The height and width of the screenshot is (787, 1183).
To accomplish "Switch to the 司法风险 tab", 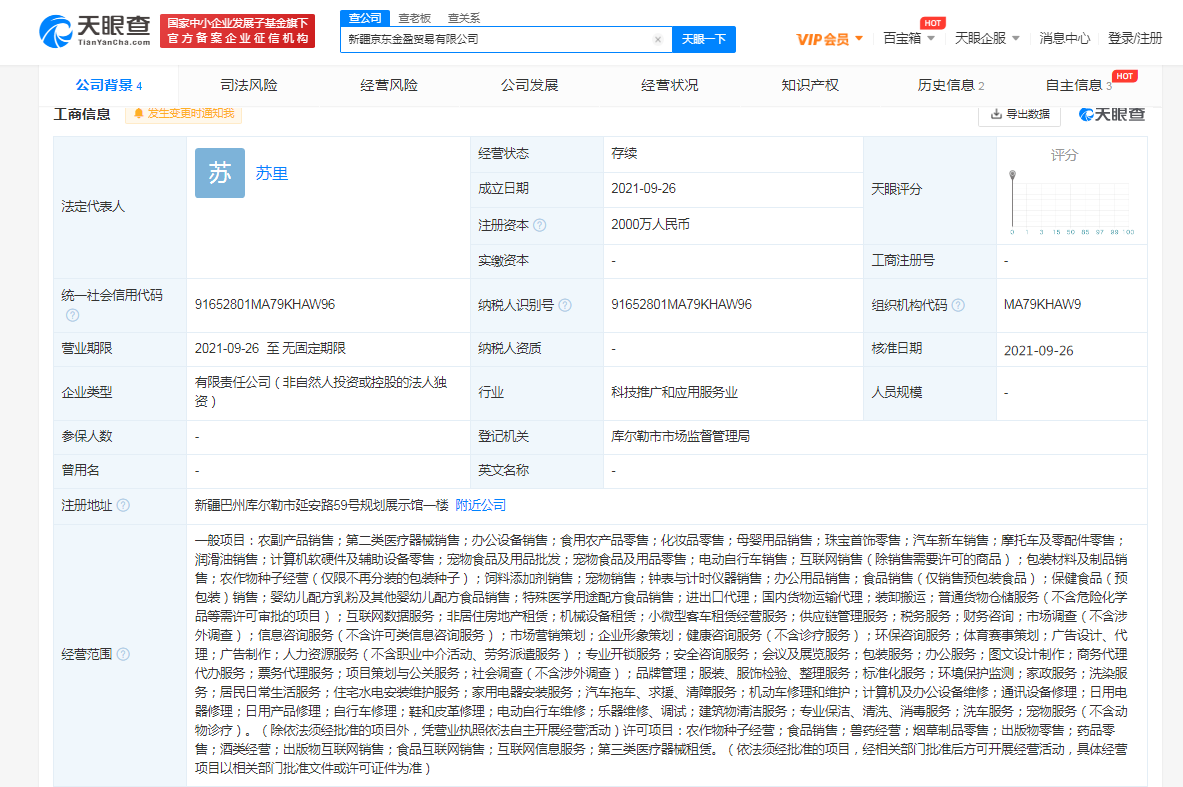I will pyautogui.click(x=249, y=86).
